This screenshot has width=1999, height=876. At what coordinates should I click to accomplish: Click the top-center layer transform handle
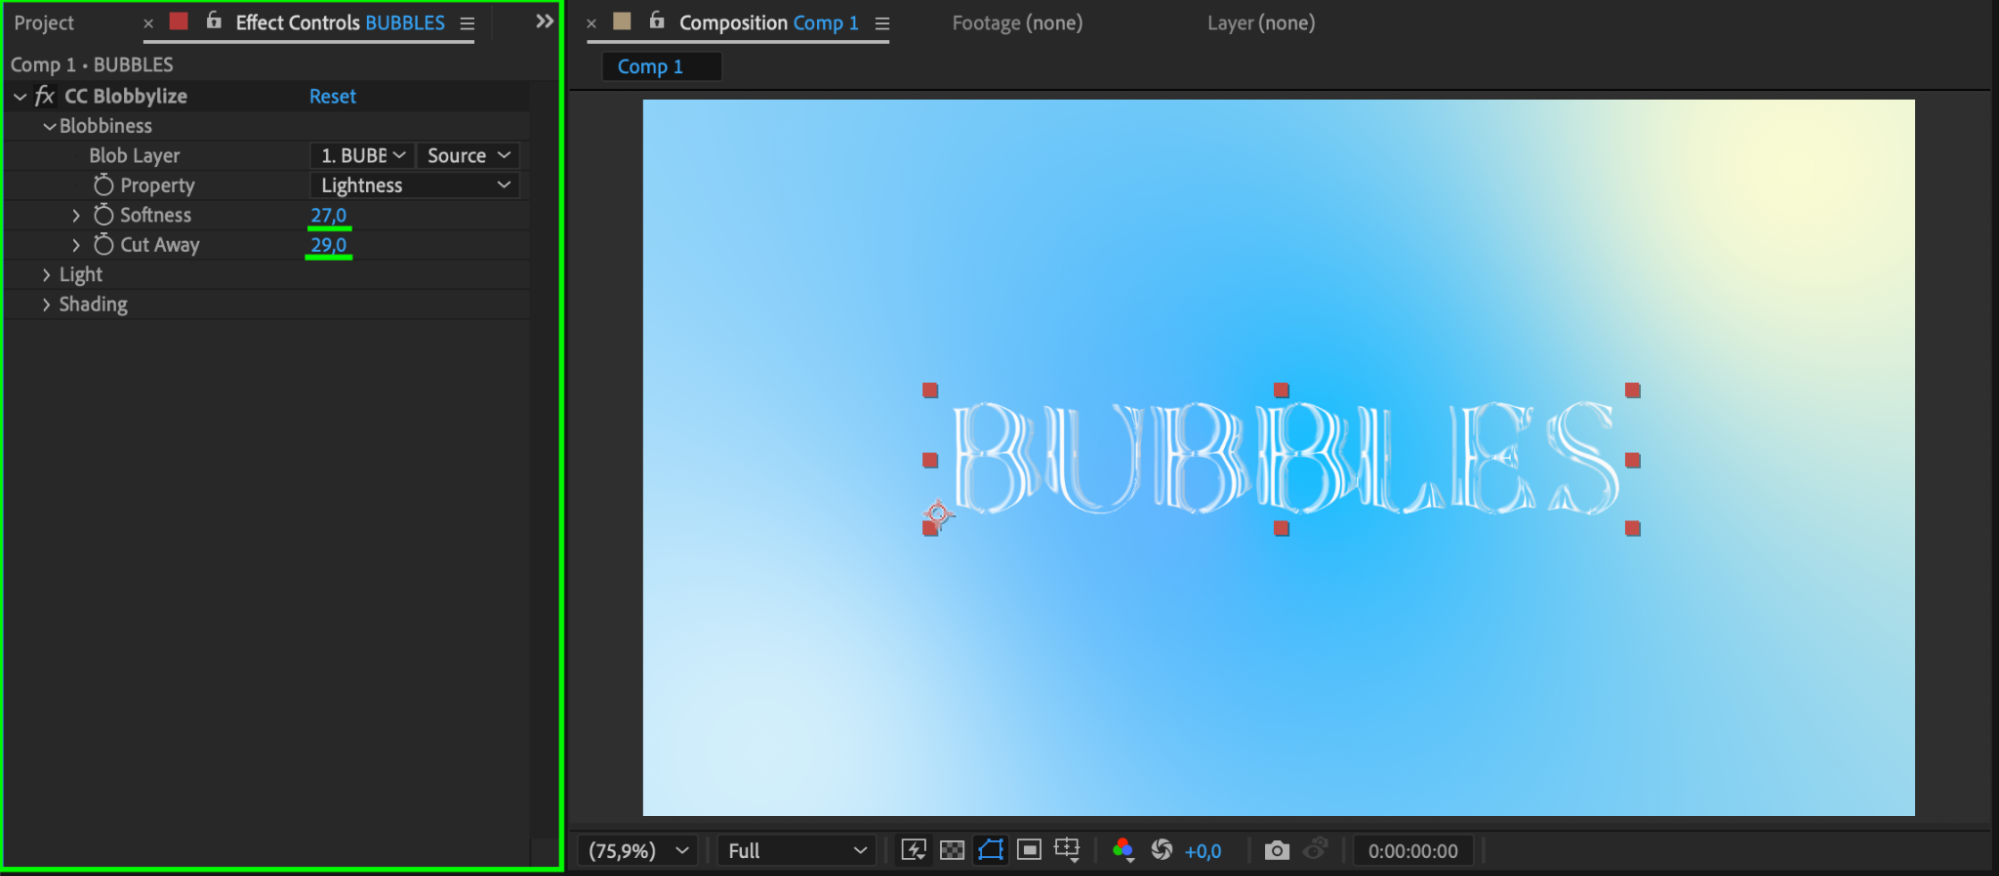coord(1281,390)
